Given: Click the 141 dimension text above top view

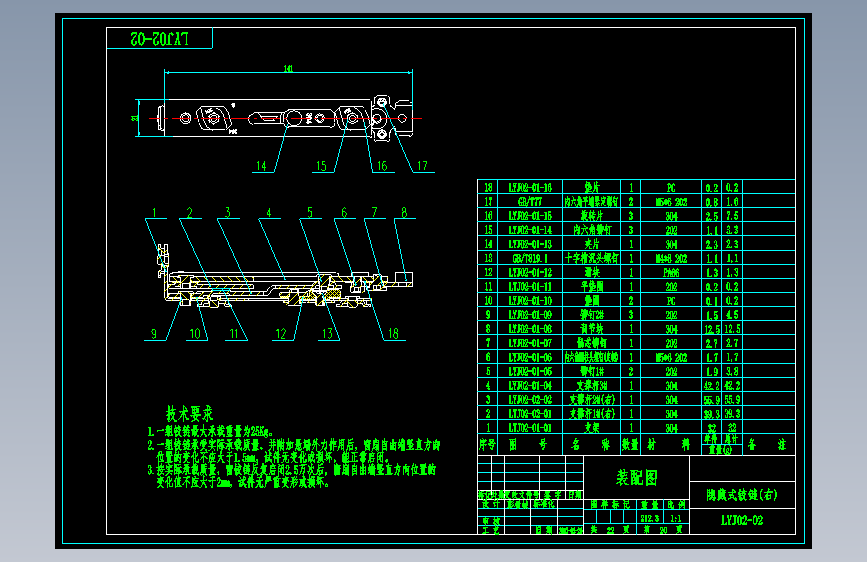Looking at the screenshot, I should click(x=288, y=69).
